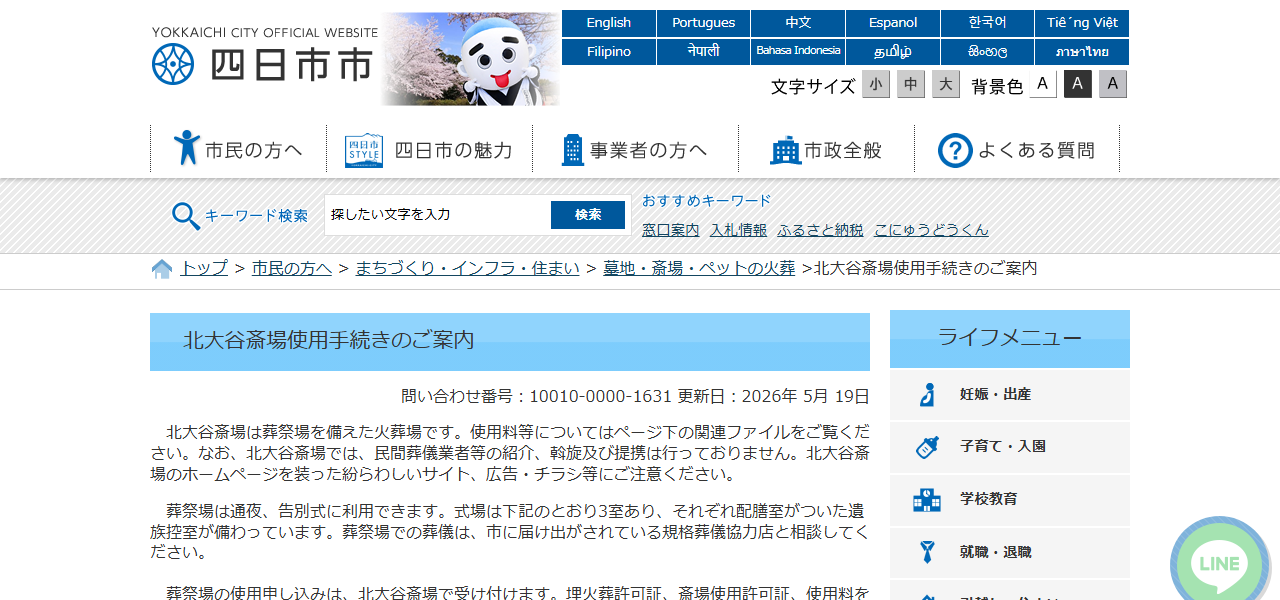Open the 市政全般 menu
This screenshot has width=1280, height=600.
[826, 149]
